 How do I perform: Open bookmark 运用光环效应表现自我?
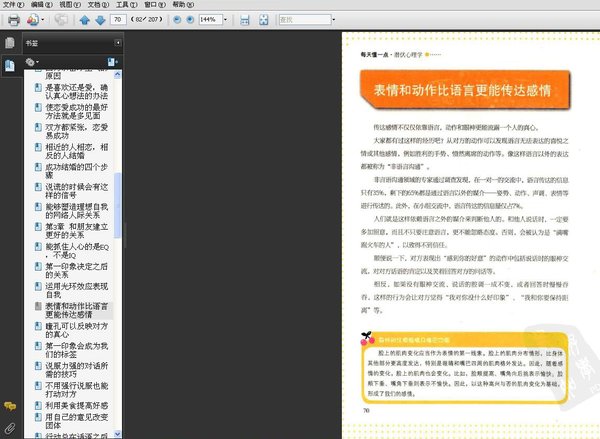coord(77,290)
